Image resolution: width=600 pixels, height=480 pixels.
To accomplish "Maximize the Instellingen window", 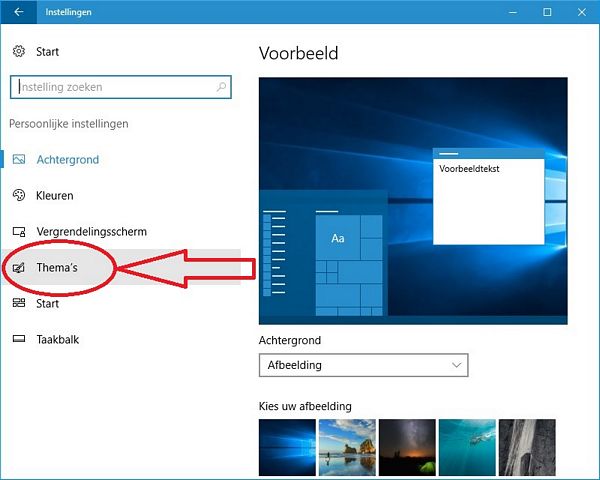I will (547, 12).
